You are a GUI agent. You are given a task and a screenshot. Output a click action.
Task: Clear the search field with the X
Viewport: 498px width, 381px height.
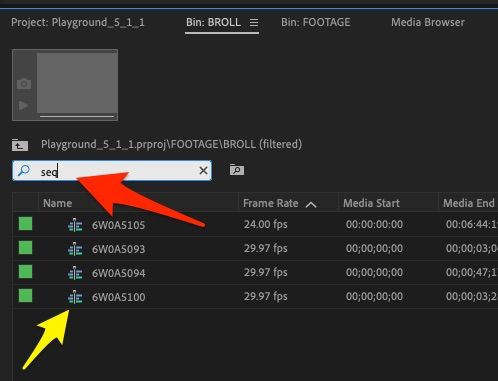coord(203,171)
